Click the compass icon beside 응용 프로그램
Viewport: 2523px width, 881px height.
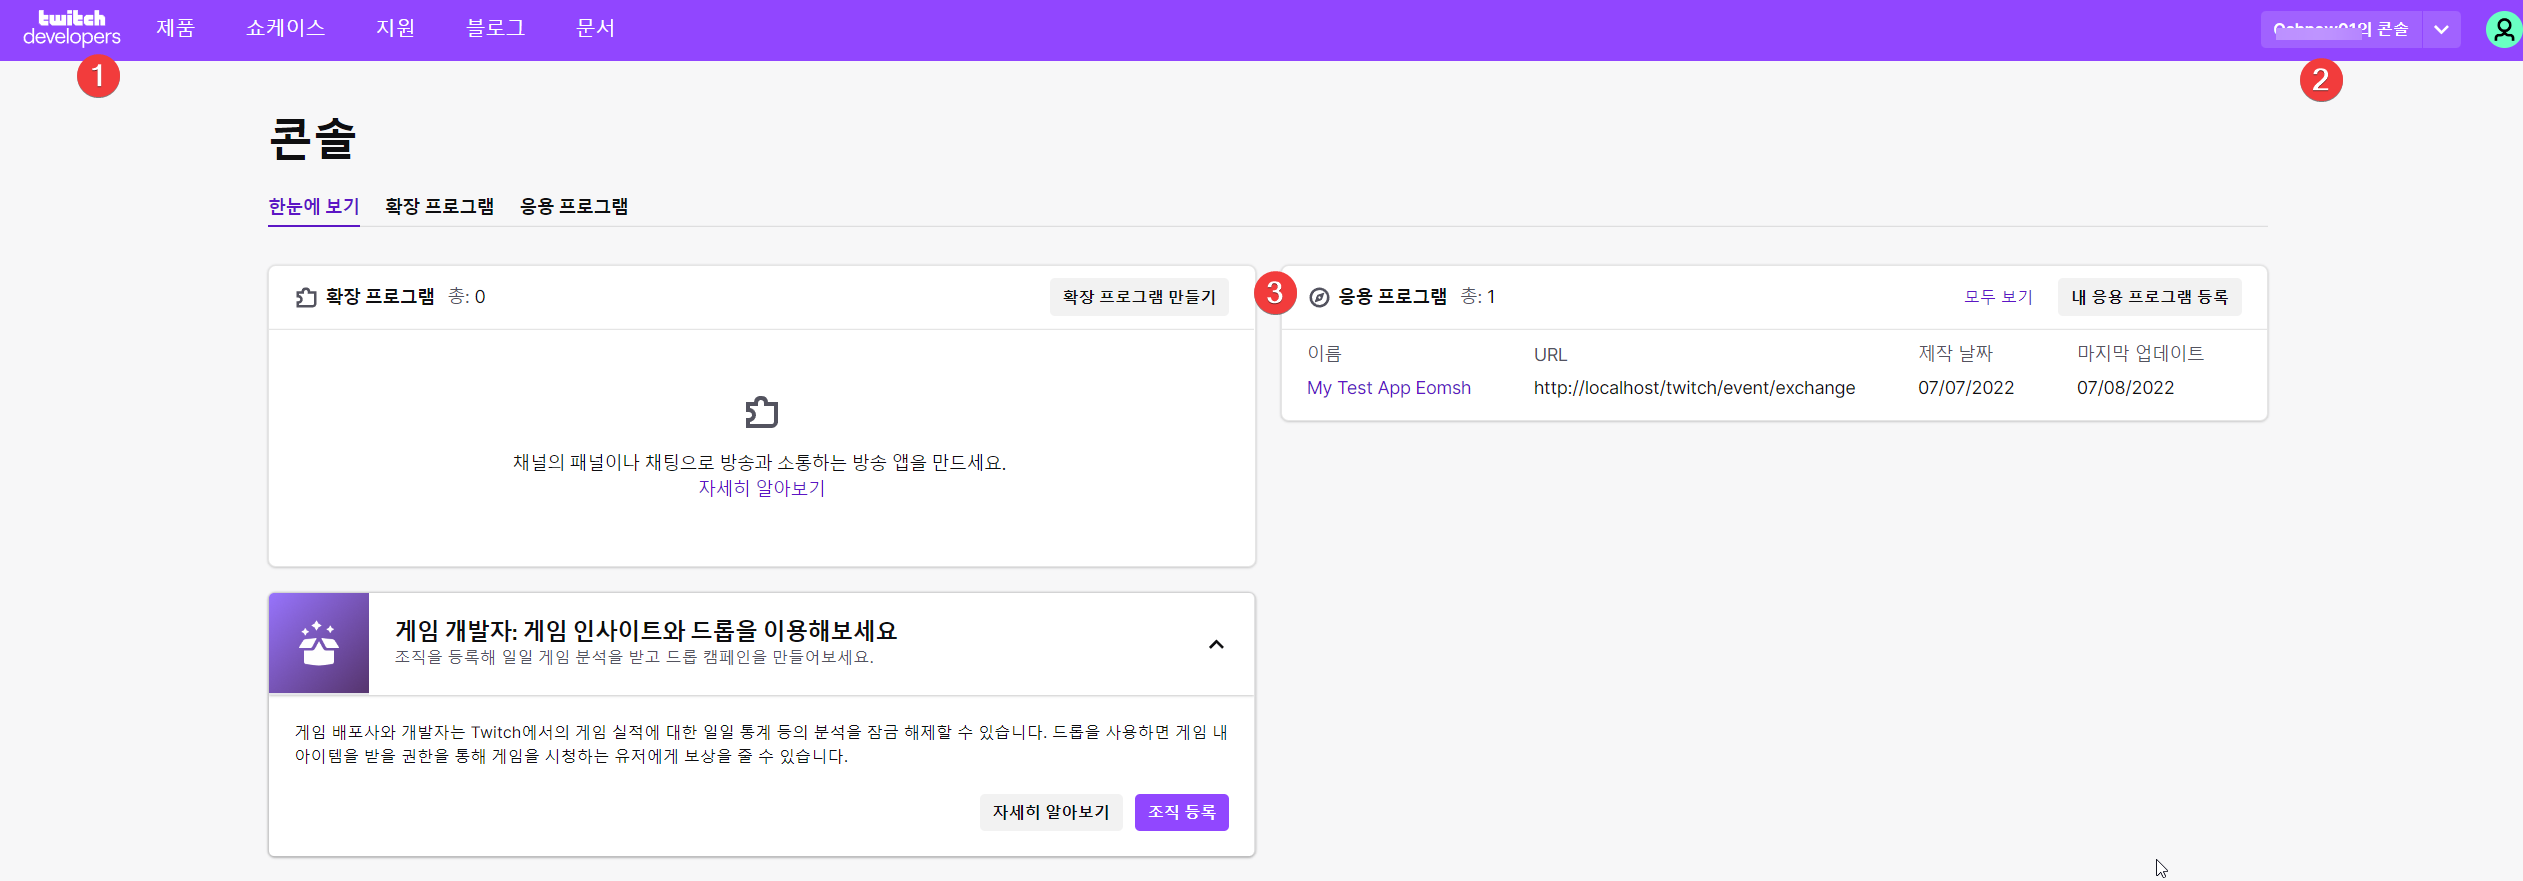point(1319,297)
